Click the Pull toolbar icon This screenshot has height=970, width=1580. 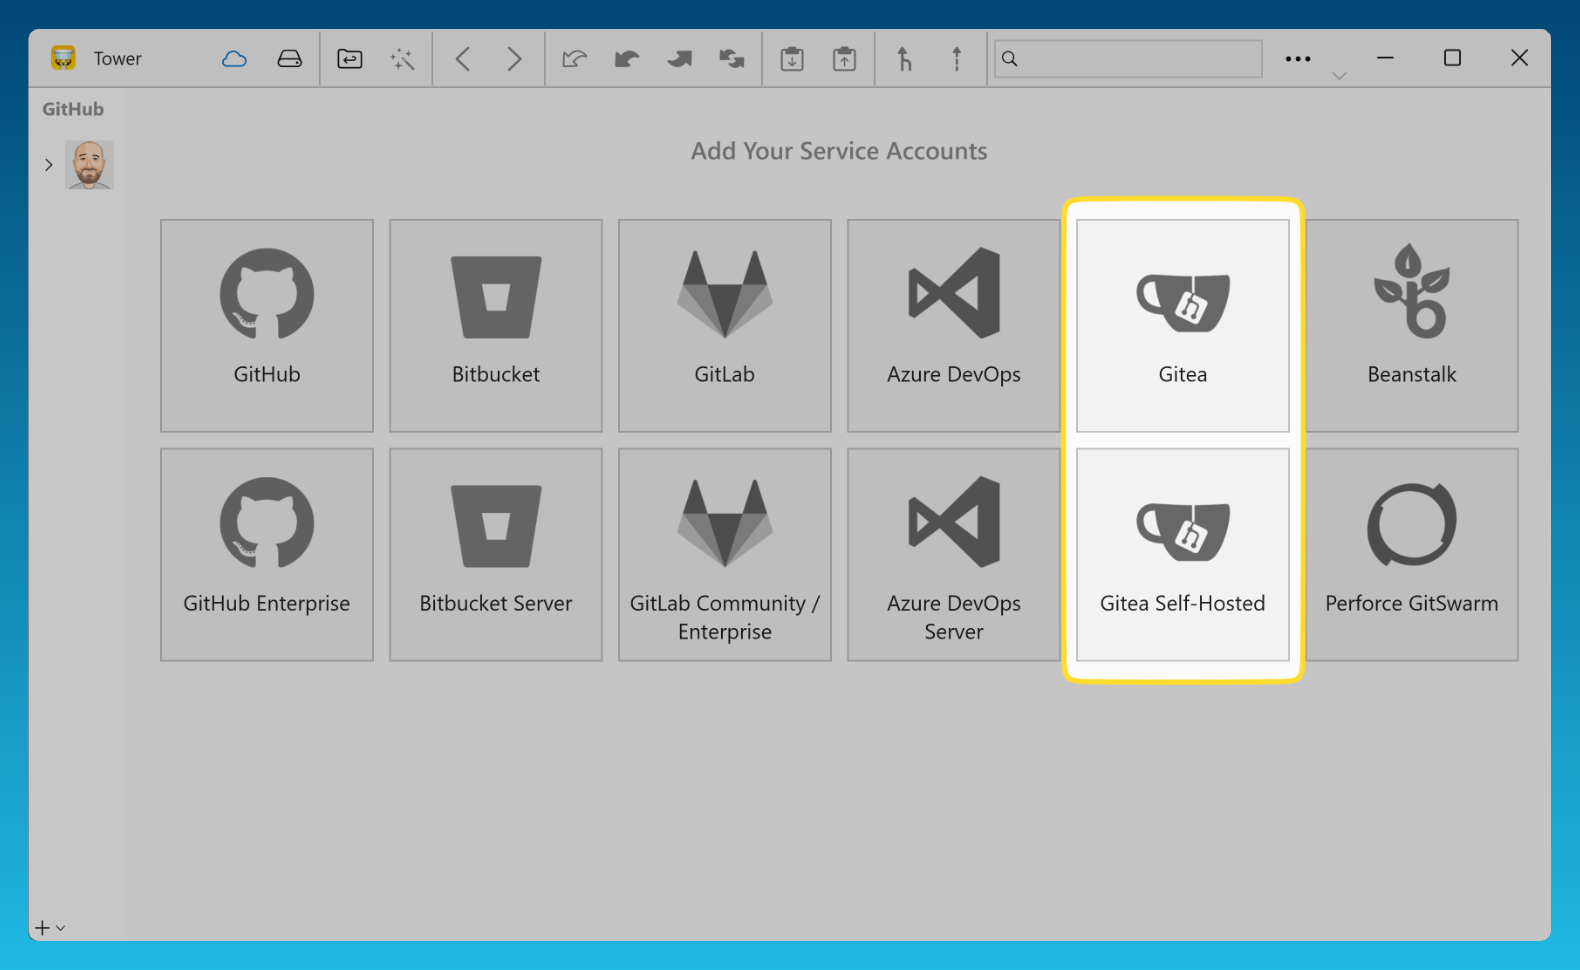pos(627,59)
